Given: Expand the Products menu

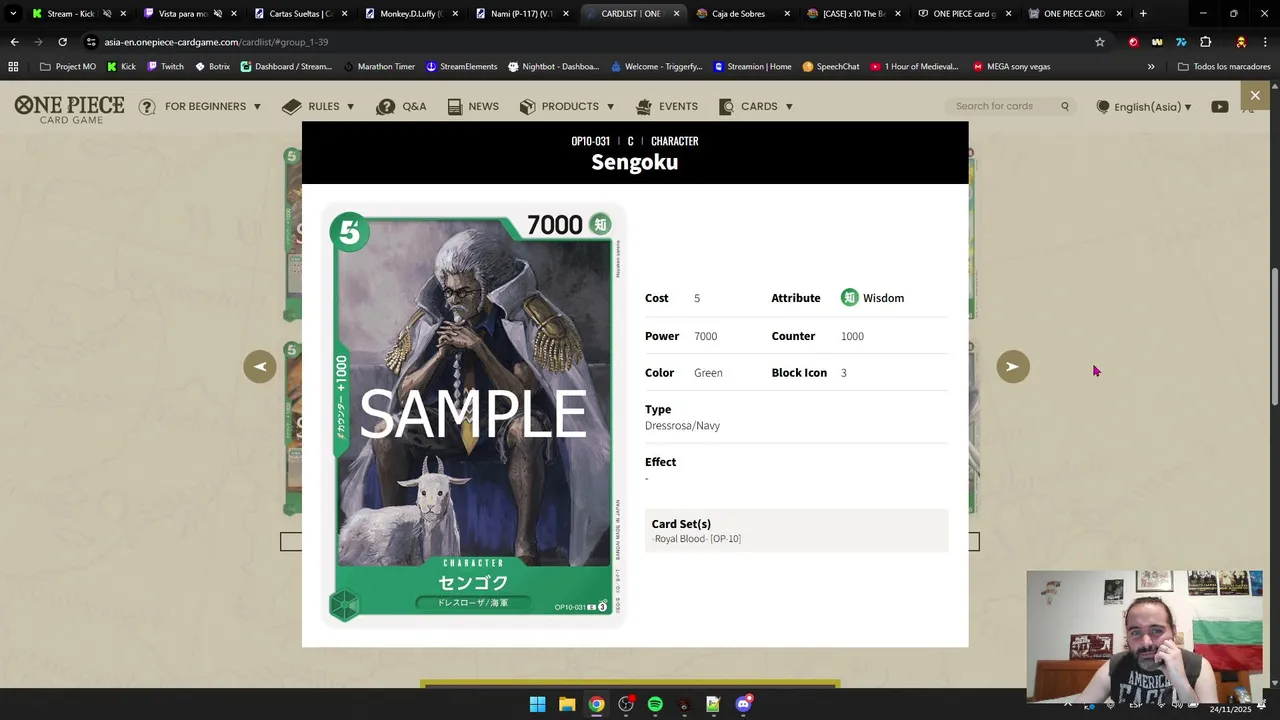Looking at the screenshot, I should pyautogui.click(x=567, y=106).
